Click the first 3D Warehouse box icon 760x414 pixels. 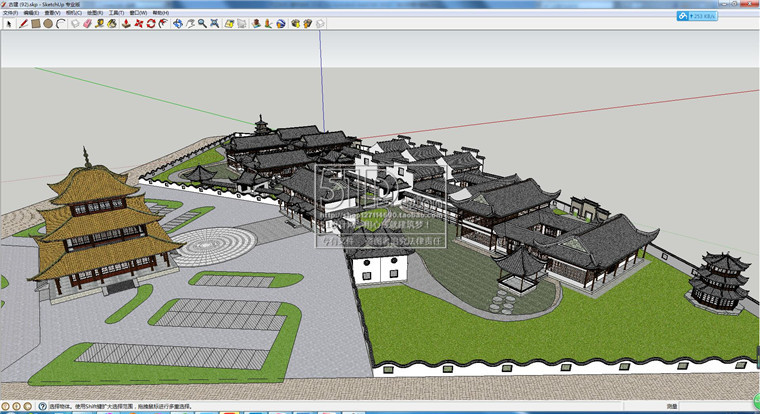tap(295, 24)
